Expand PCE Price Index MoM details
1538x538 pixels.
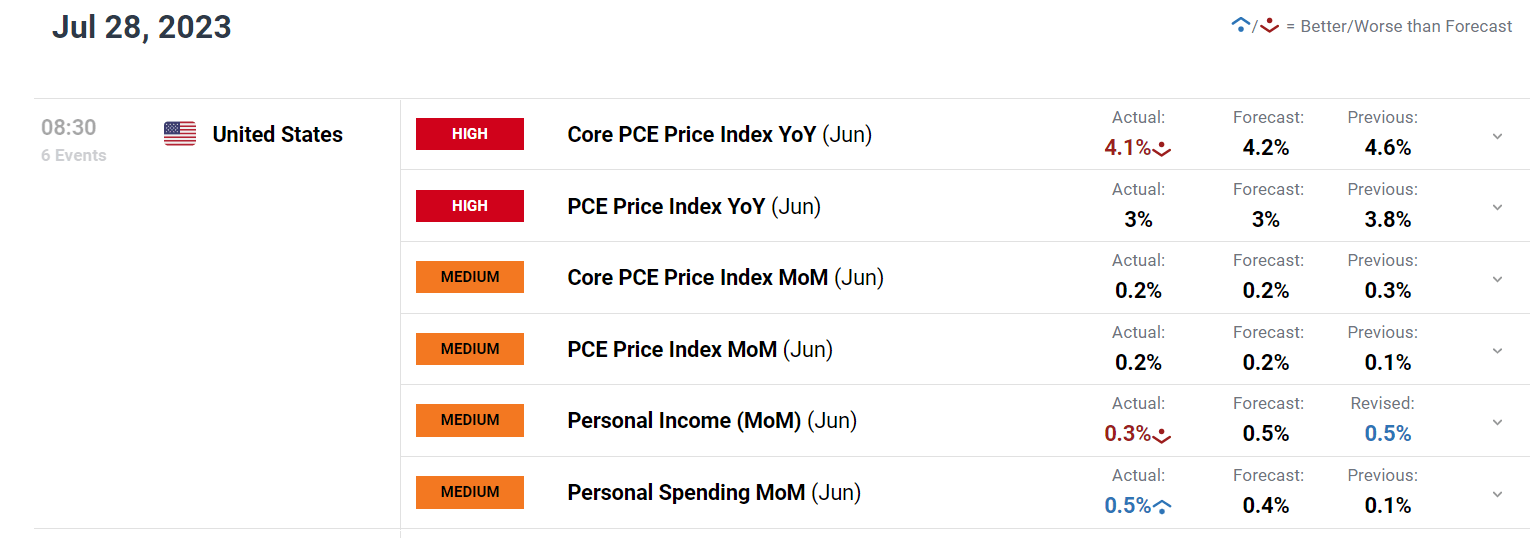[1497, 350]
